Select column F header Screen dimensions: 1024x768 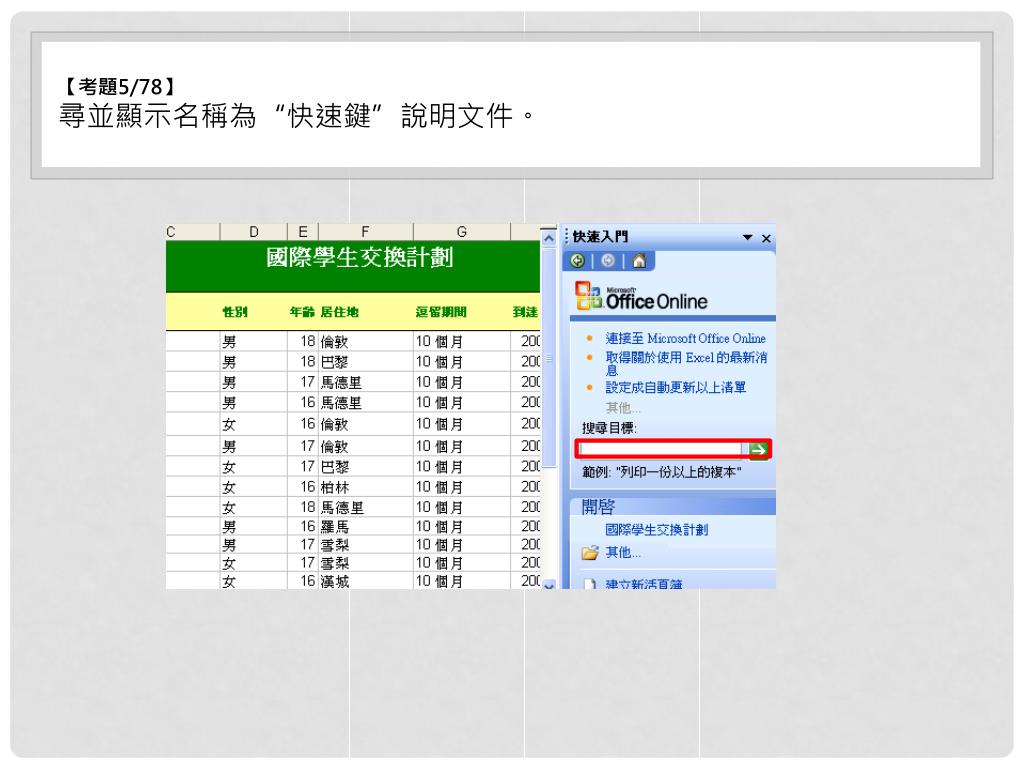(x=366, y=232)
